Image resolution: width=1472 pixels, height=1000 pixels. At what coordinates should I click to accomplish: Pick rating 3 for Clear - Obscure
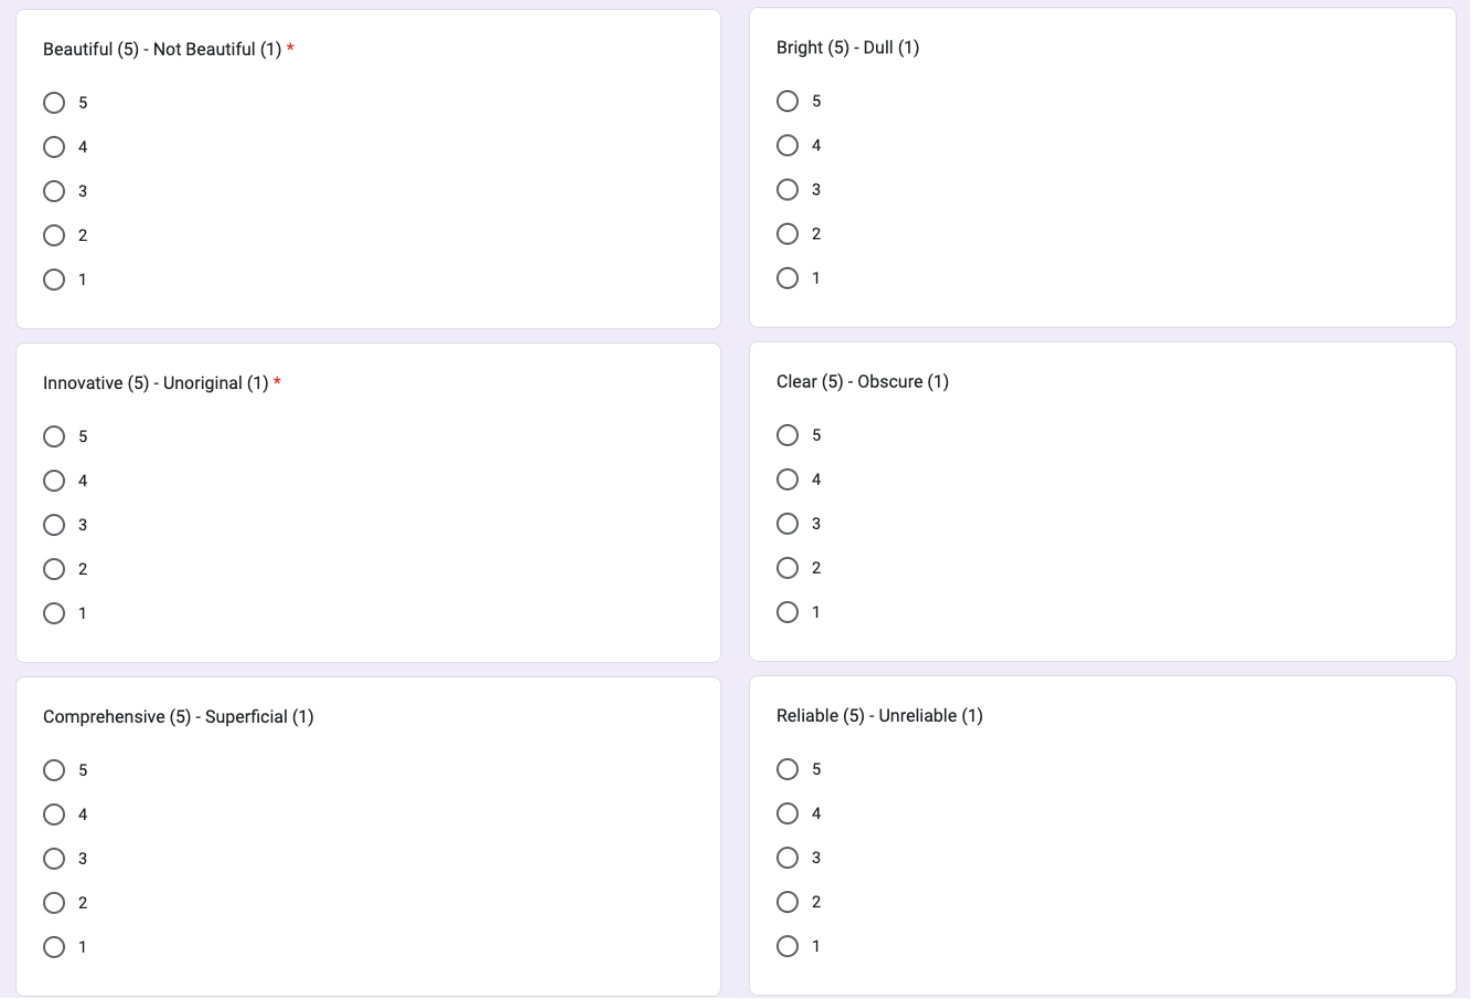pyautogui.click(x=788, y=524)
